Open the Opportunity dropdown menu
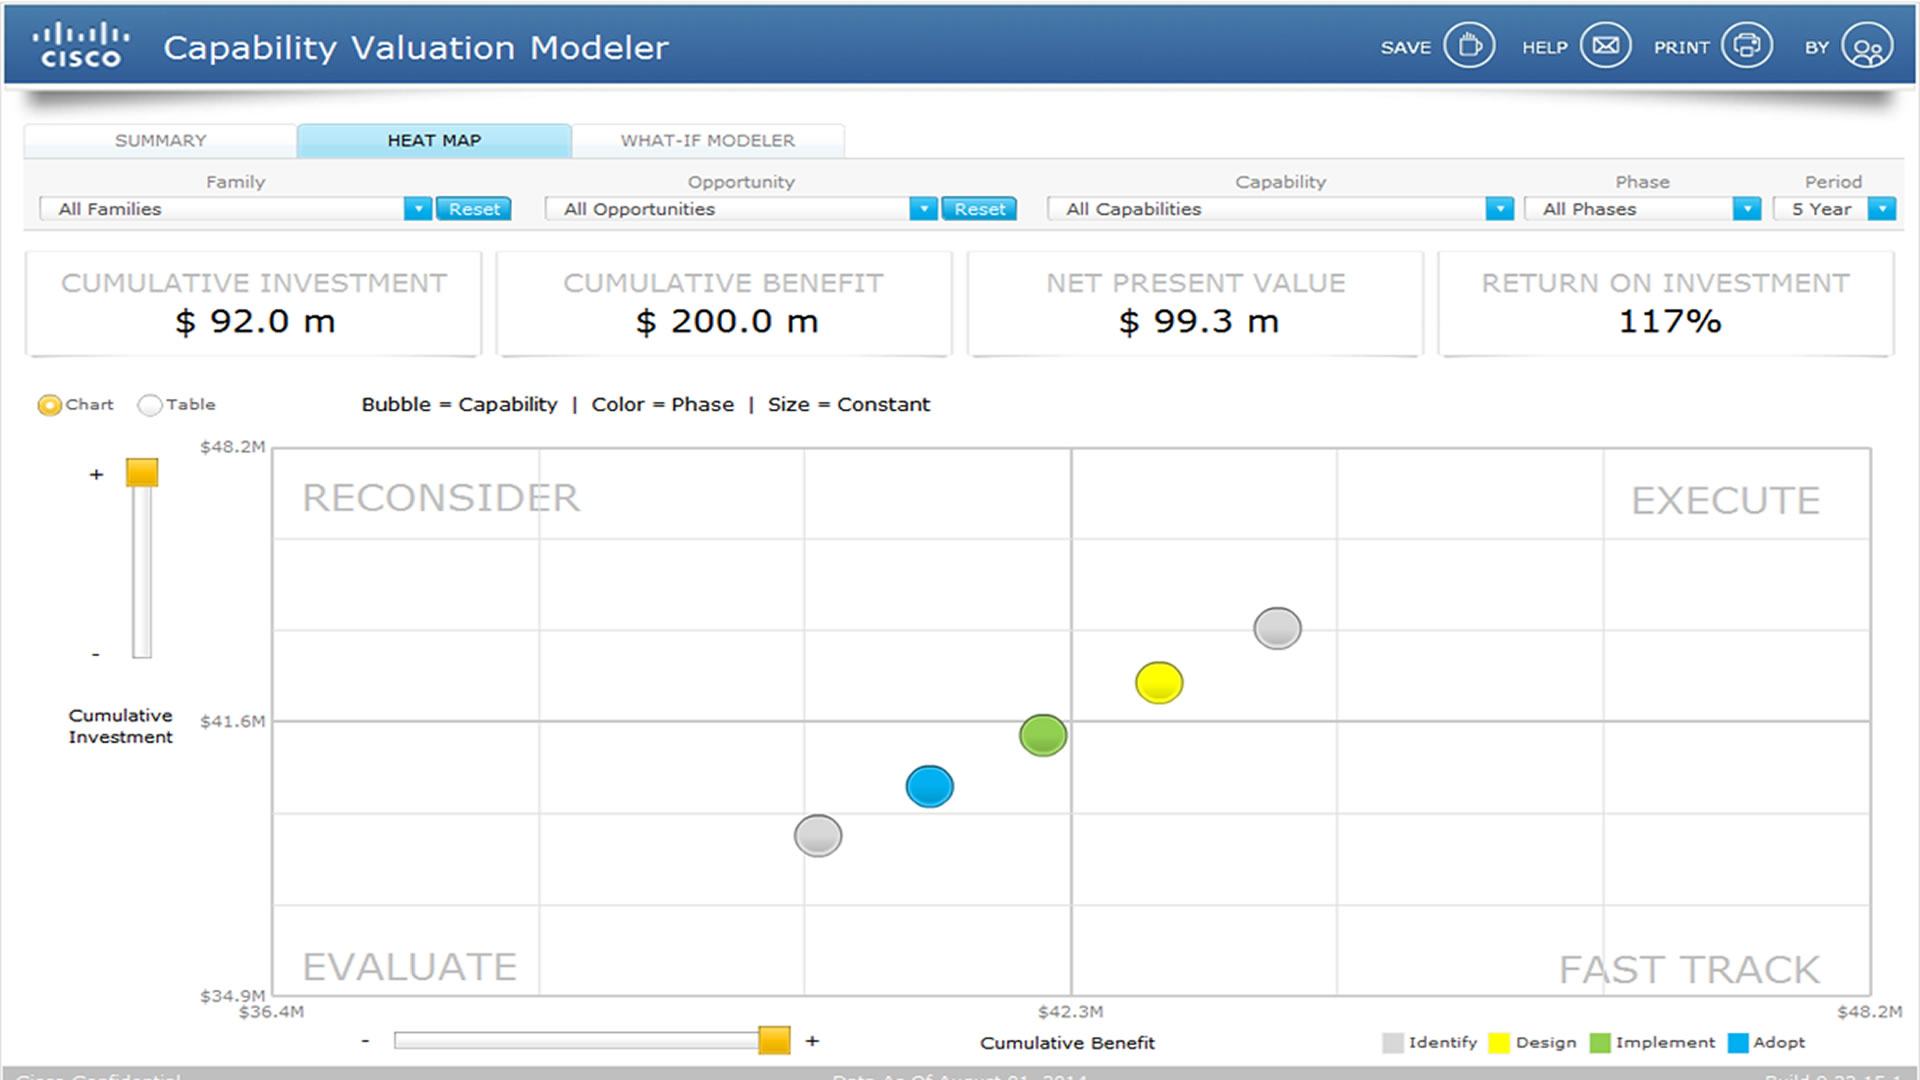This screenshot has width=1920, height=1080. point(923,208)
